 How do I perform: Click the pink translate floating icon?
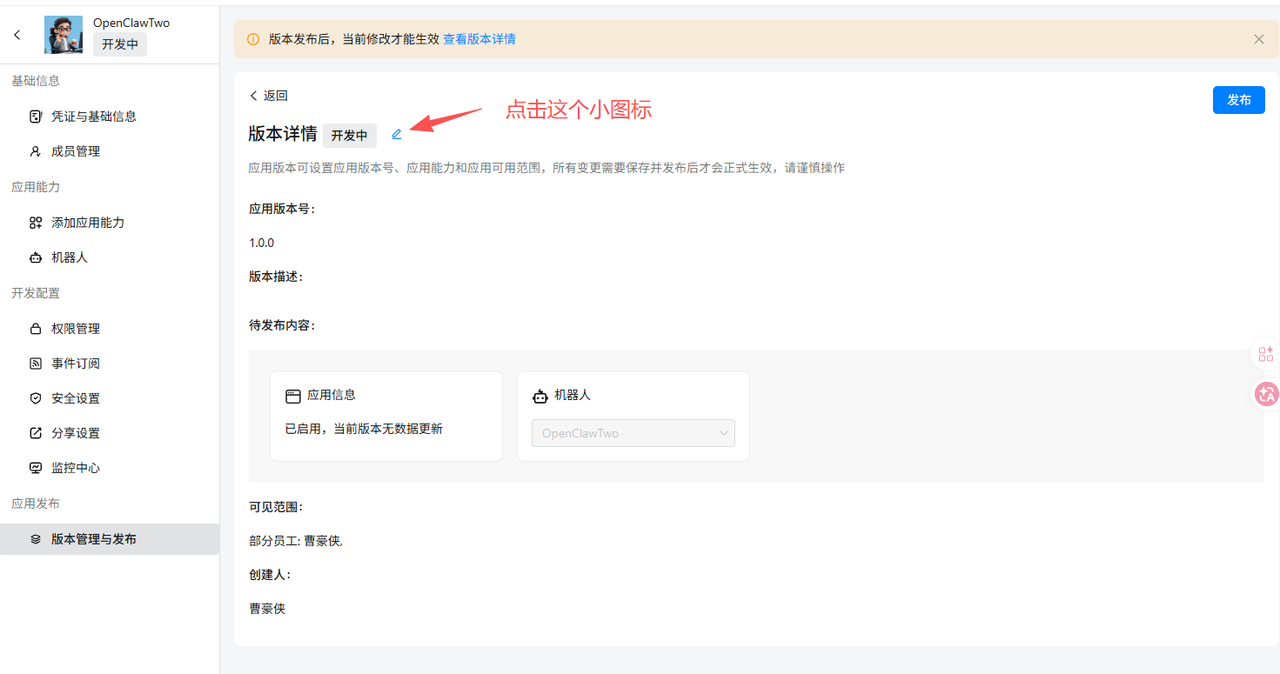click(x=1266, y=394)
